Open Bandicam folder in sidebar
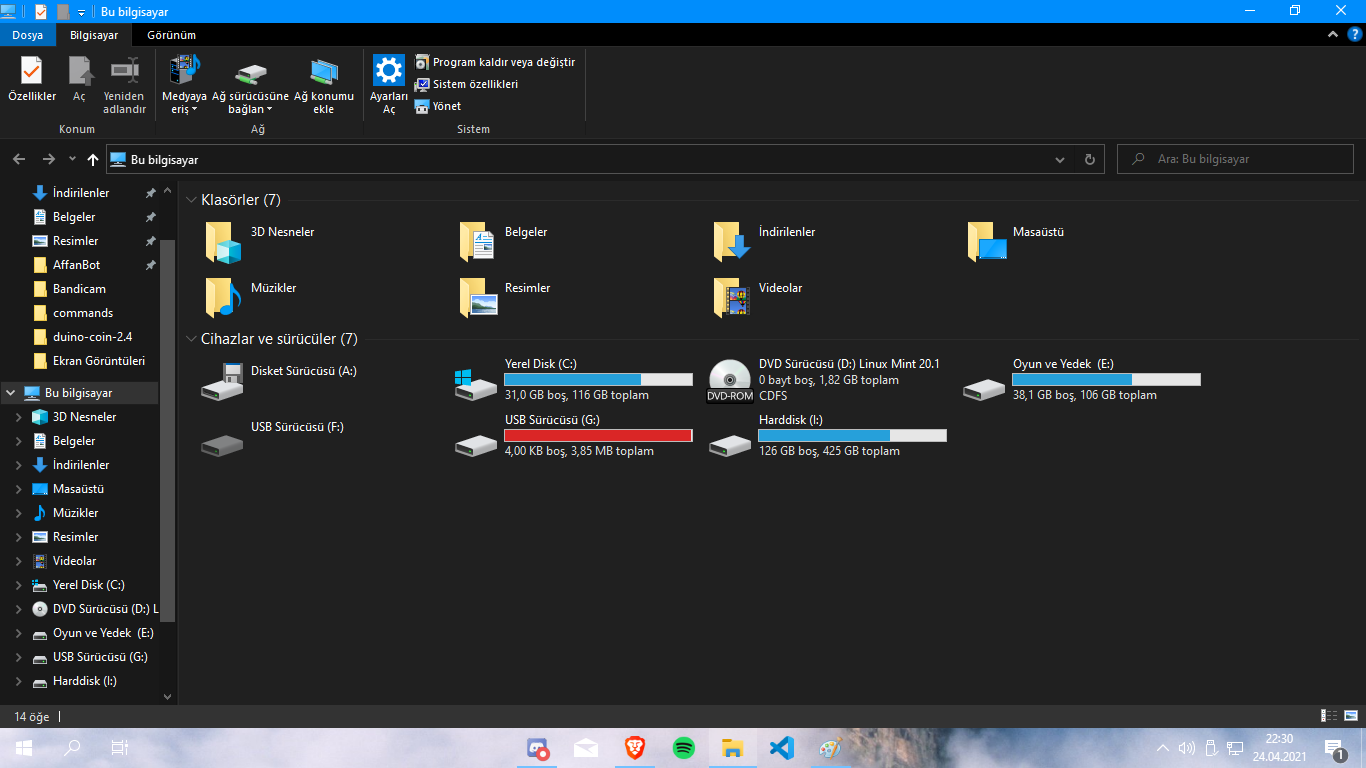The image size is (1366, 768). click(80, 289)
